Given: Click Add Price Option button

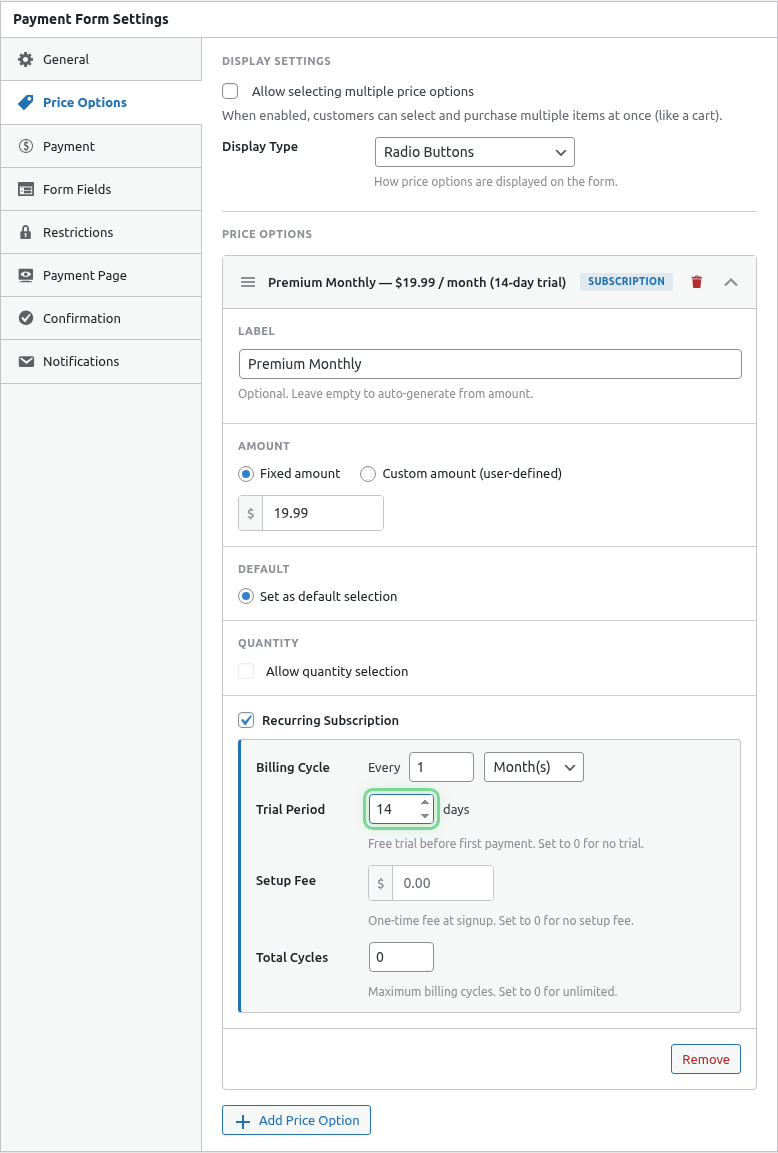Looking at the screenshot, I should [x=296, y=1120].
